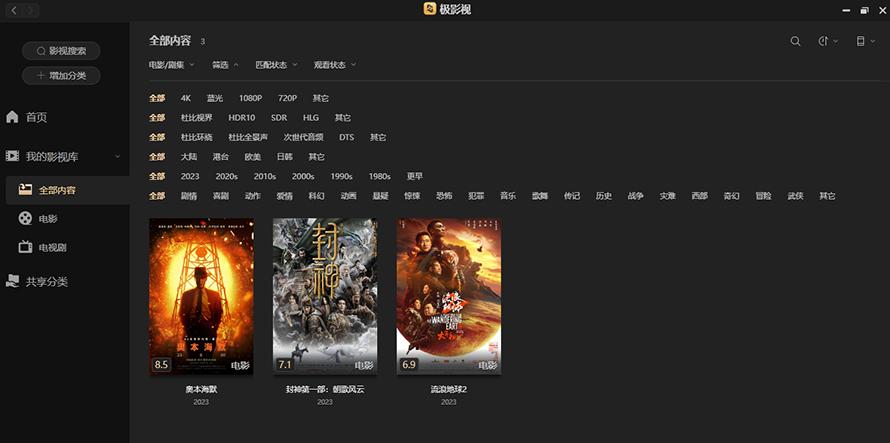Screen dimensions: 890x443
Task: Filter by 杜比视界
Action: click(196, 118)
